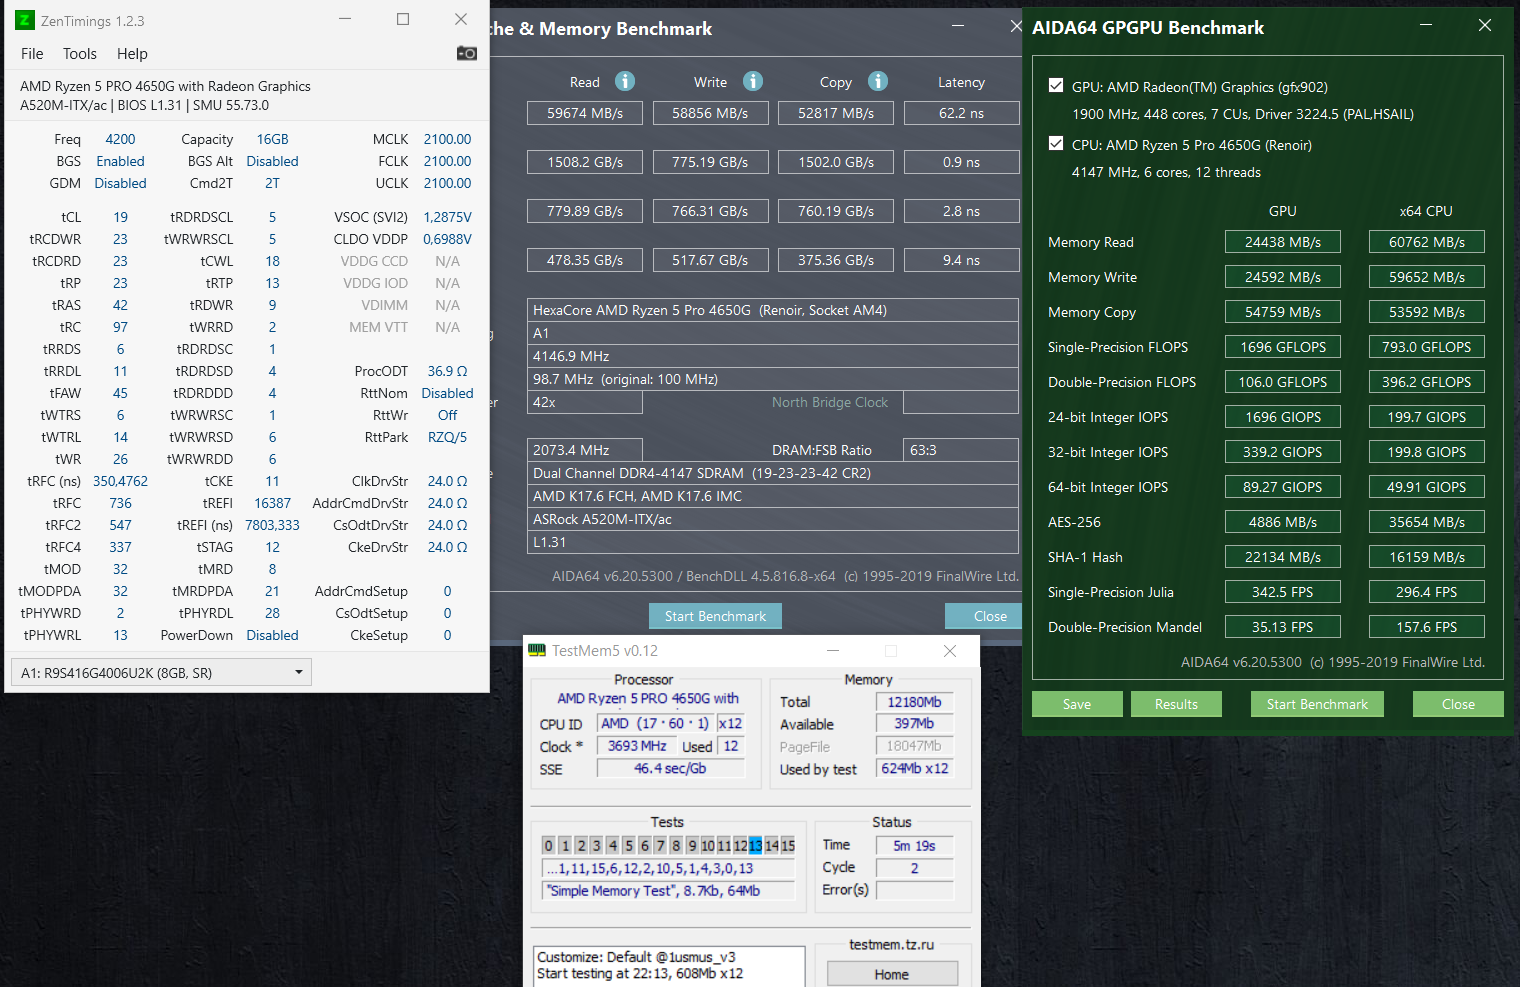Viewport: 1520px width, 987px height.
Task: Click the Latency result '62.2 ns'
Action: click(961, 113)
